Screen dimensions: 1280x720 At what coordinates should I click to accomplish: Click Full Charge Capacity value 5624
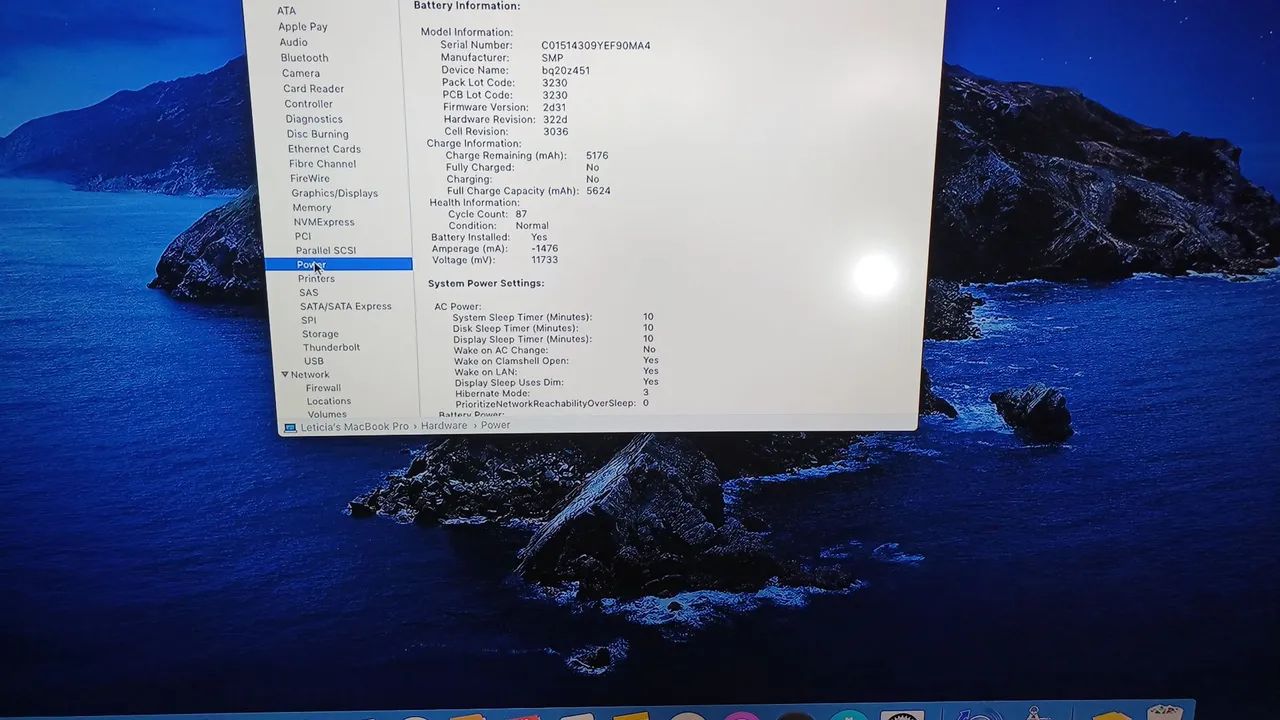coord(598,191)
